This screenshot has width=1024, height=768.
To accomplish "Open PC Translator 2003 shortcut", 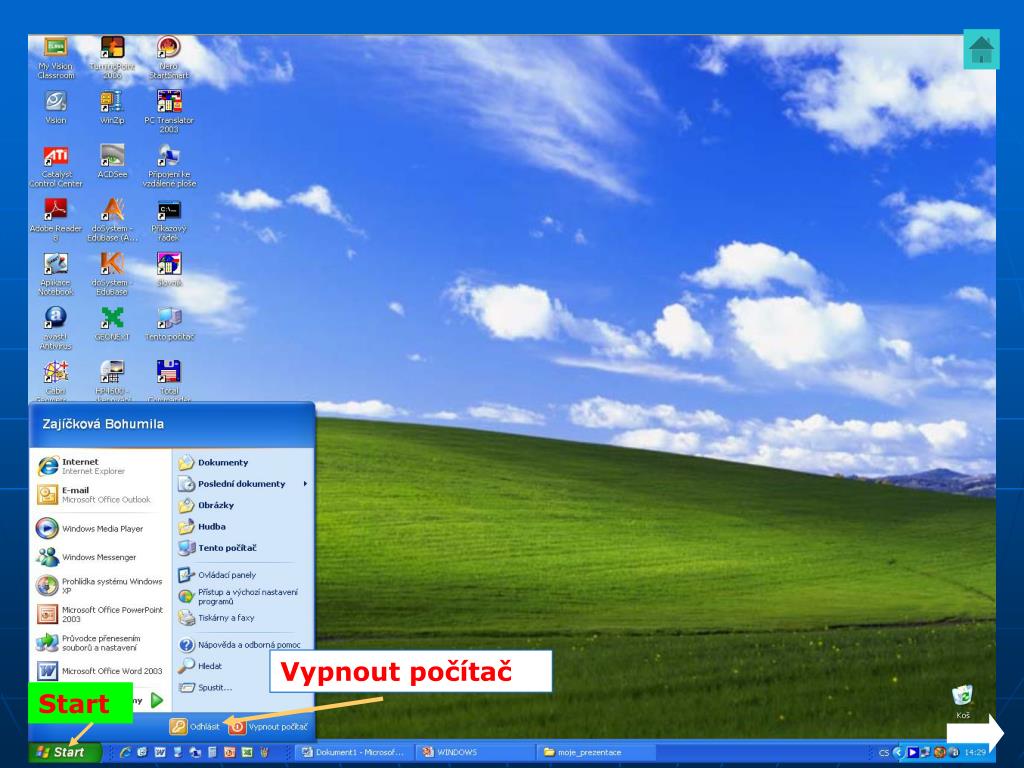I will [x=168, y=112].
